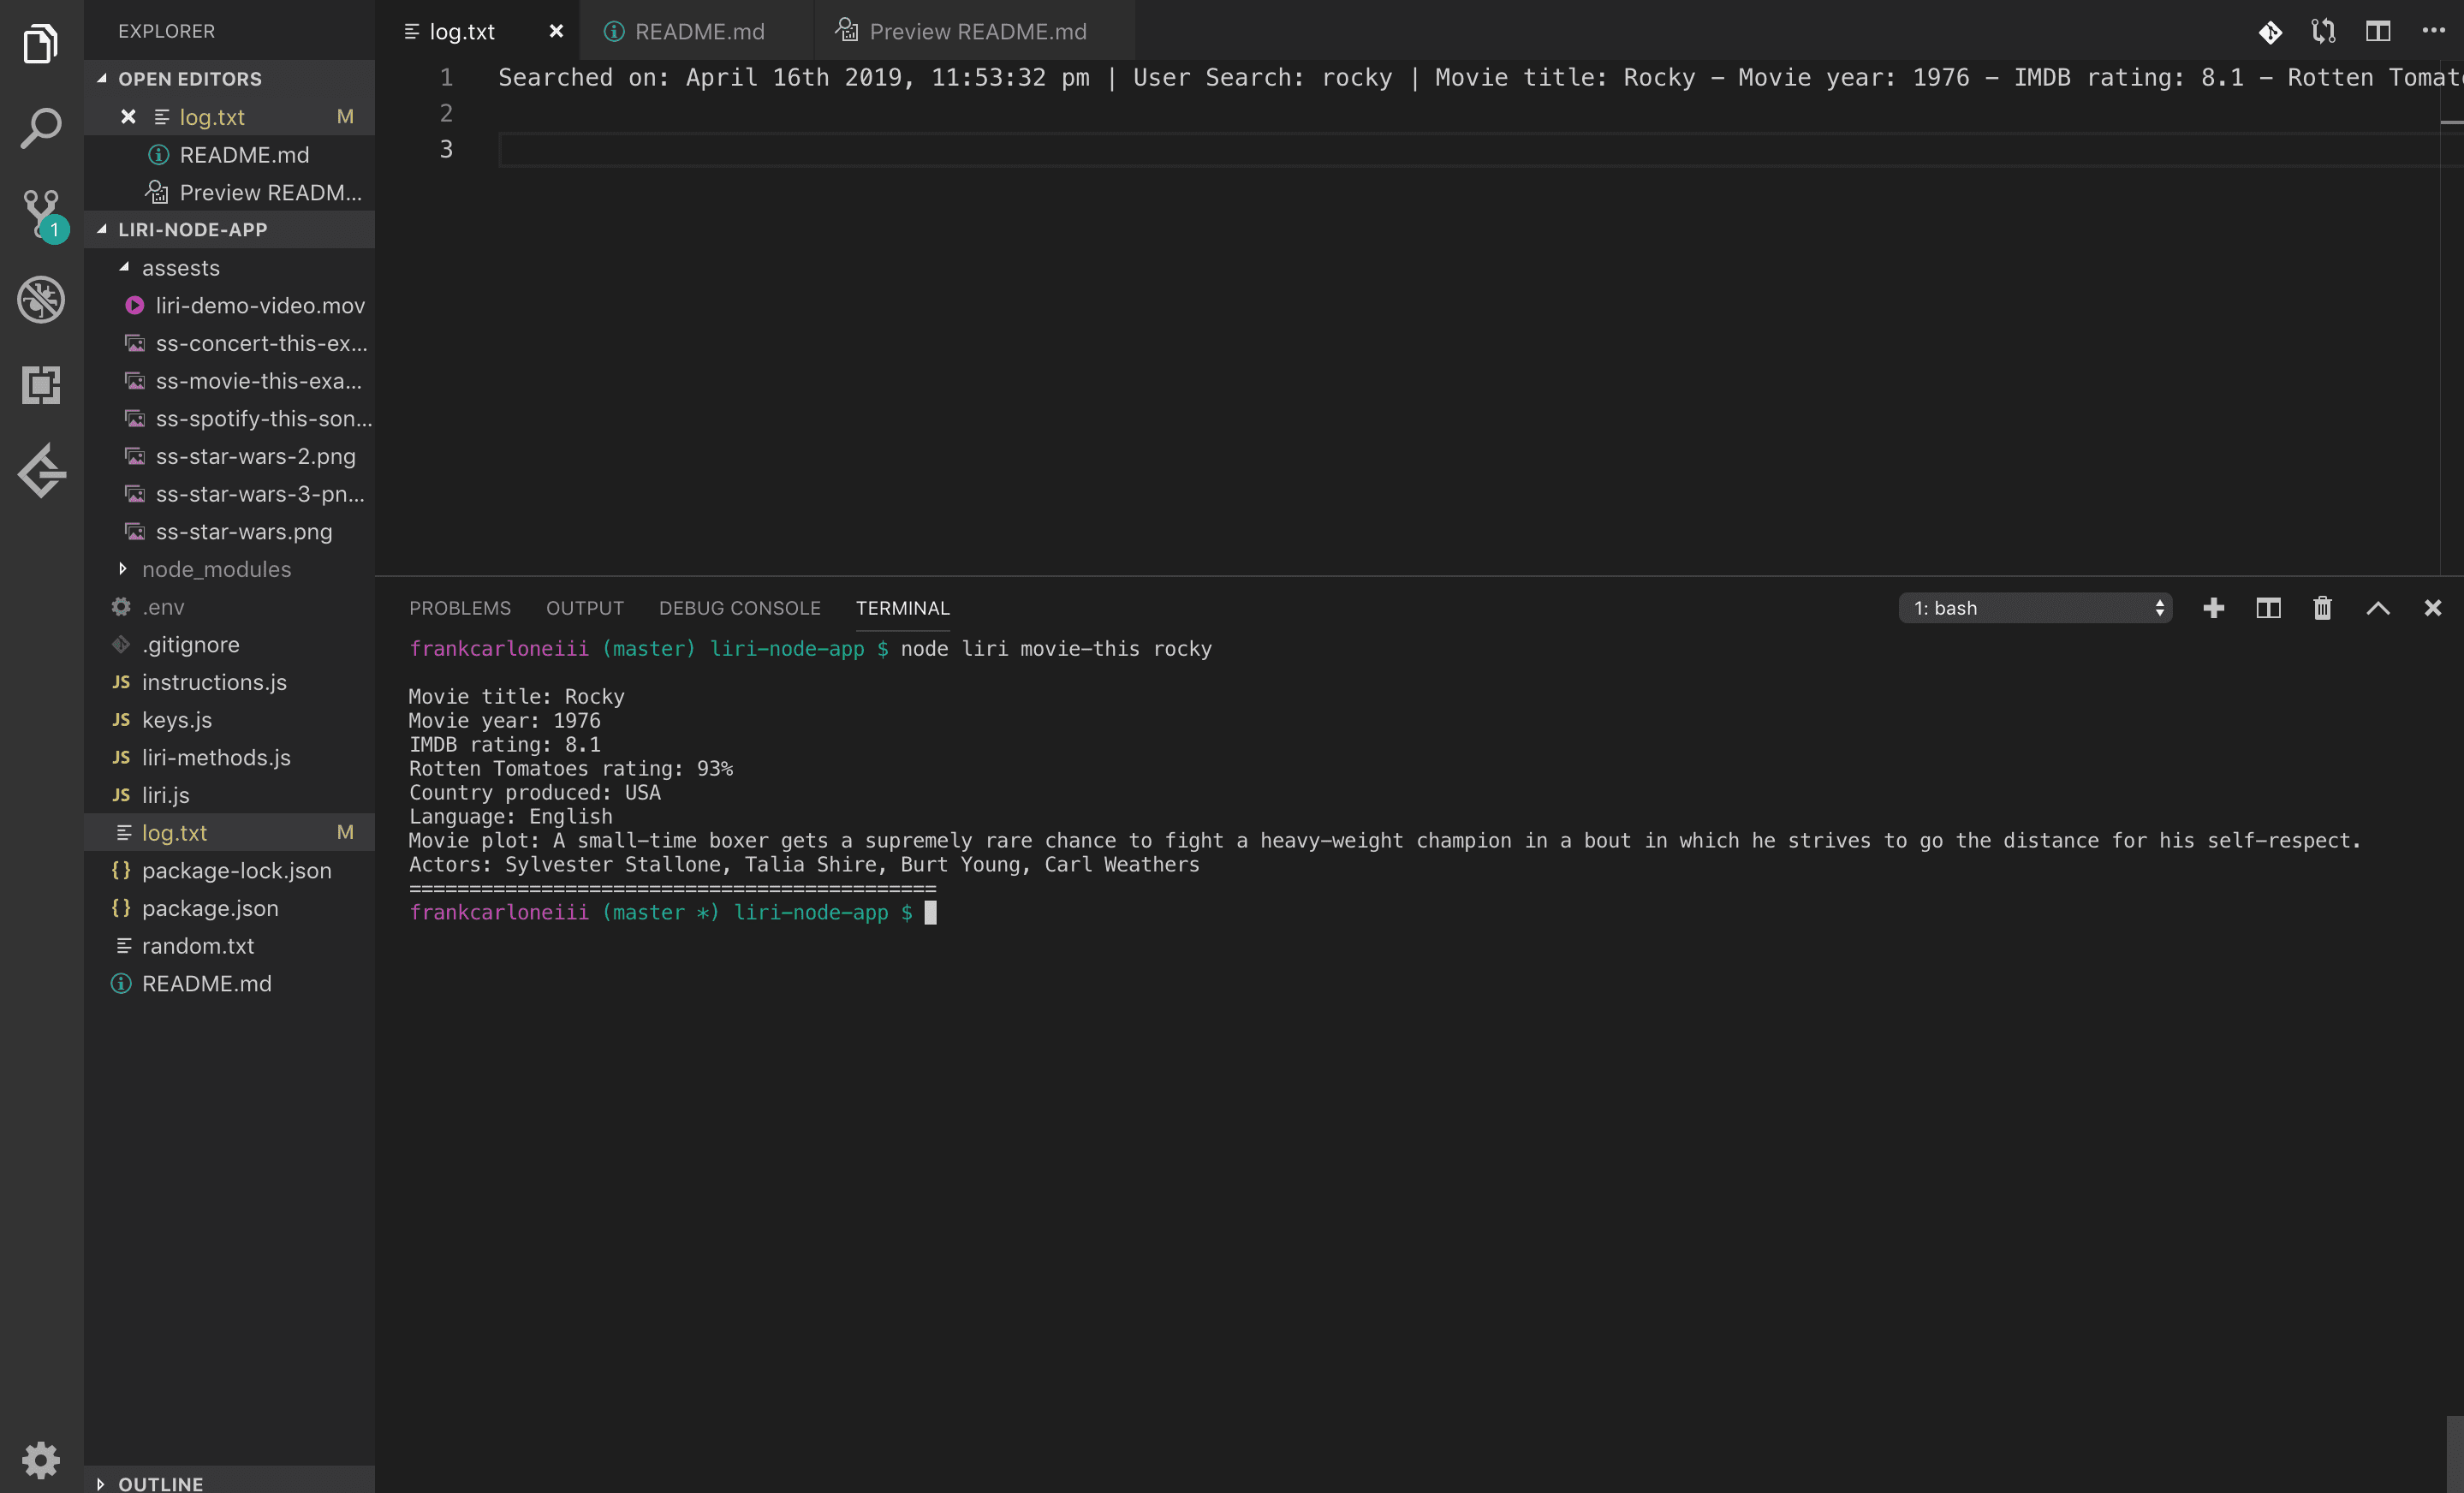
Task: Open ss-star-wars-2.png file
Action: pos(230,456)
